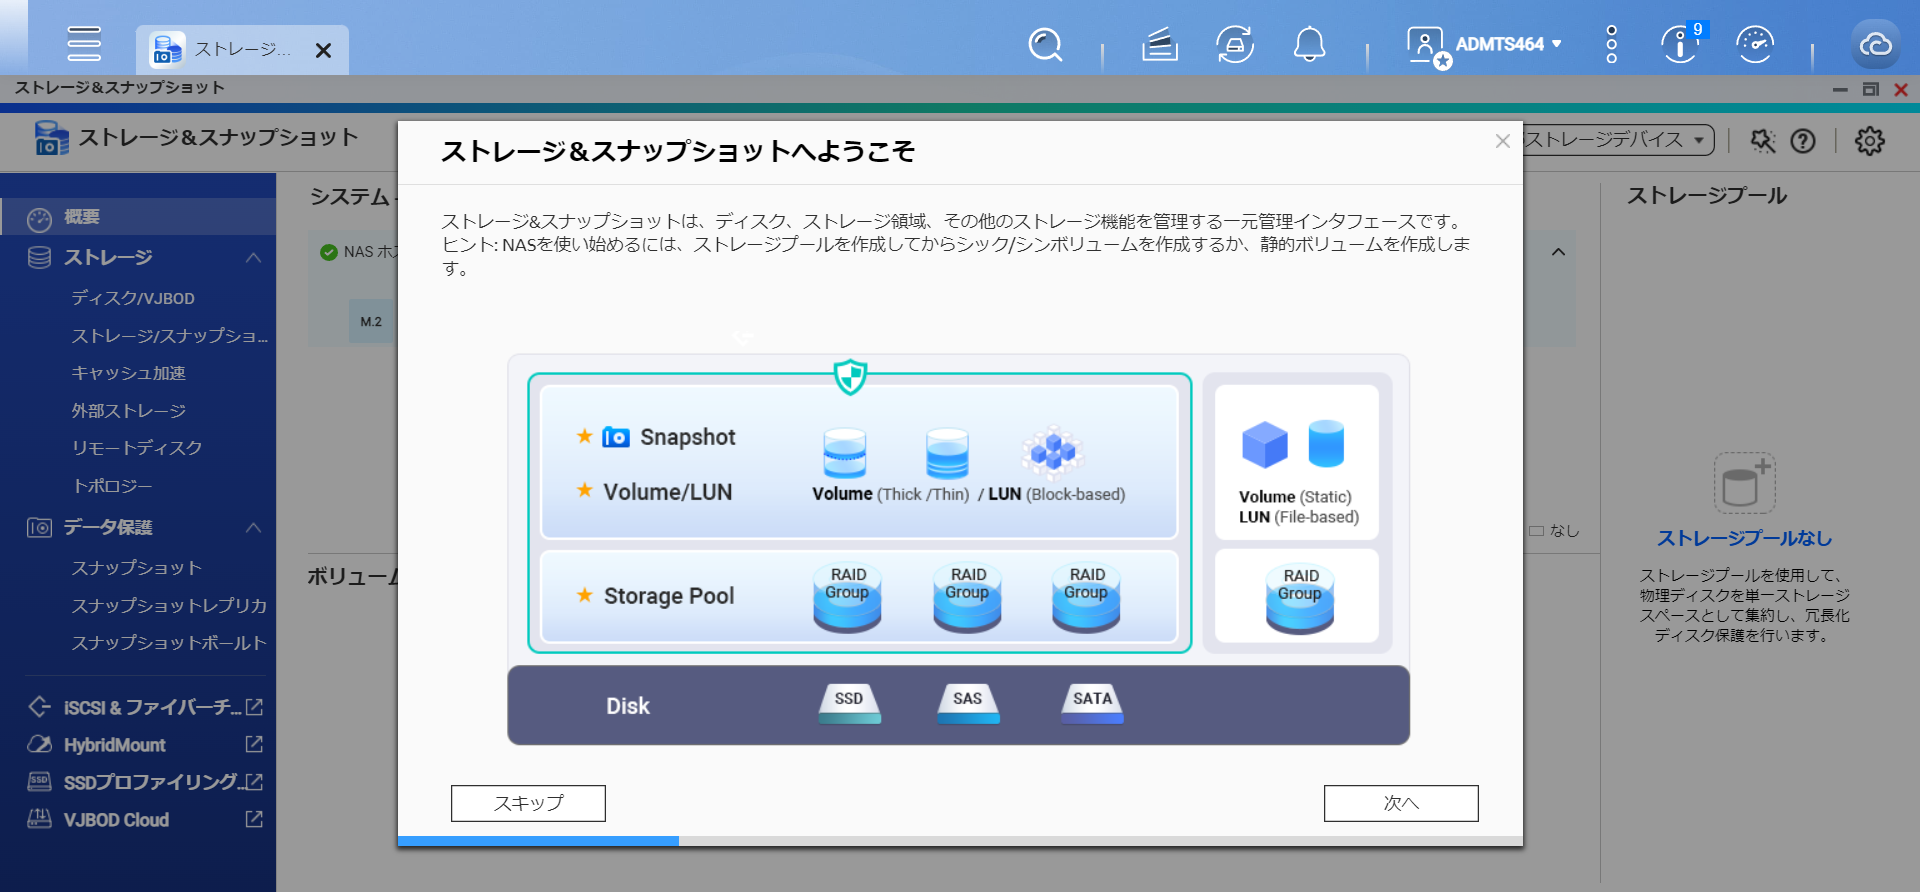Click the Snapshot camera icon in diagram
Viewport: 1920px width, 892px height.
[616, 437]
